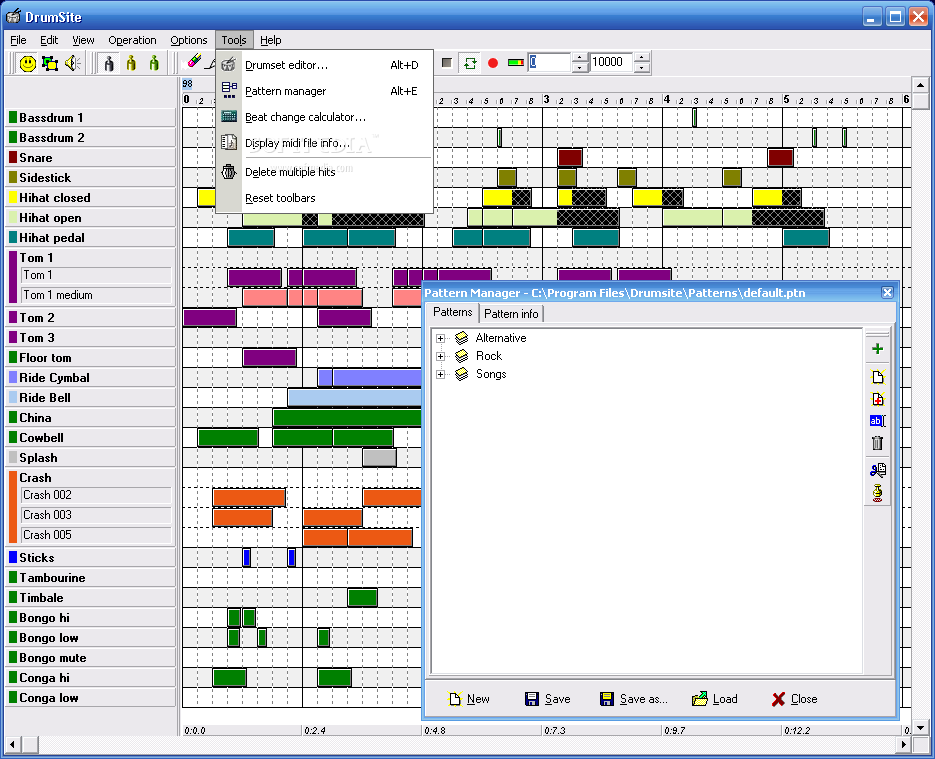This screenshot has width=935, height=759.
Task: Click the yellow squares selection toolbar icon
Action: coord(50,63)
